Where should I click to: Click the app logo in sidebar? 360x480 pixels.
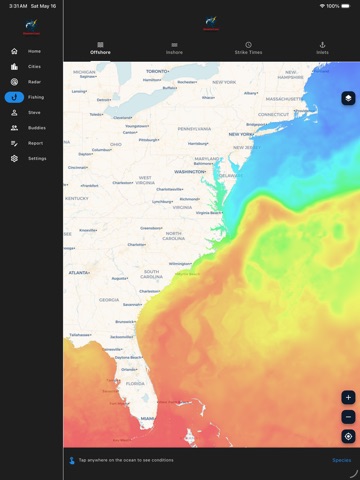click(x=31, y=27)
